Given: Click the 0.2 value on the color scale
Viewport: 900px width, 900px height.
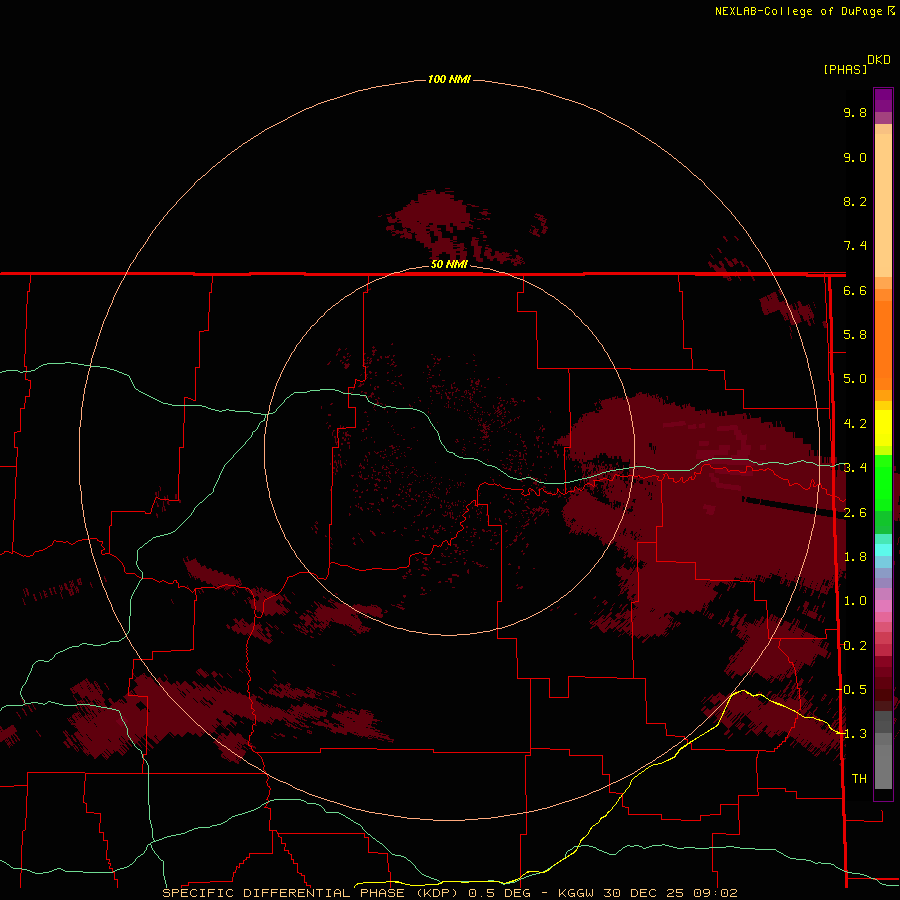Looking at the screenshot, I should [855, 646].
